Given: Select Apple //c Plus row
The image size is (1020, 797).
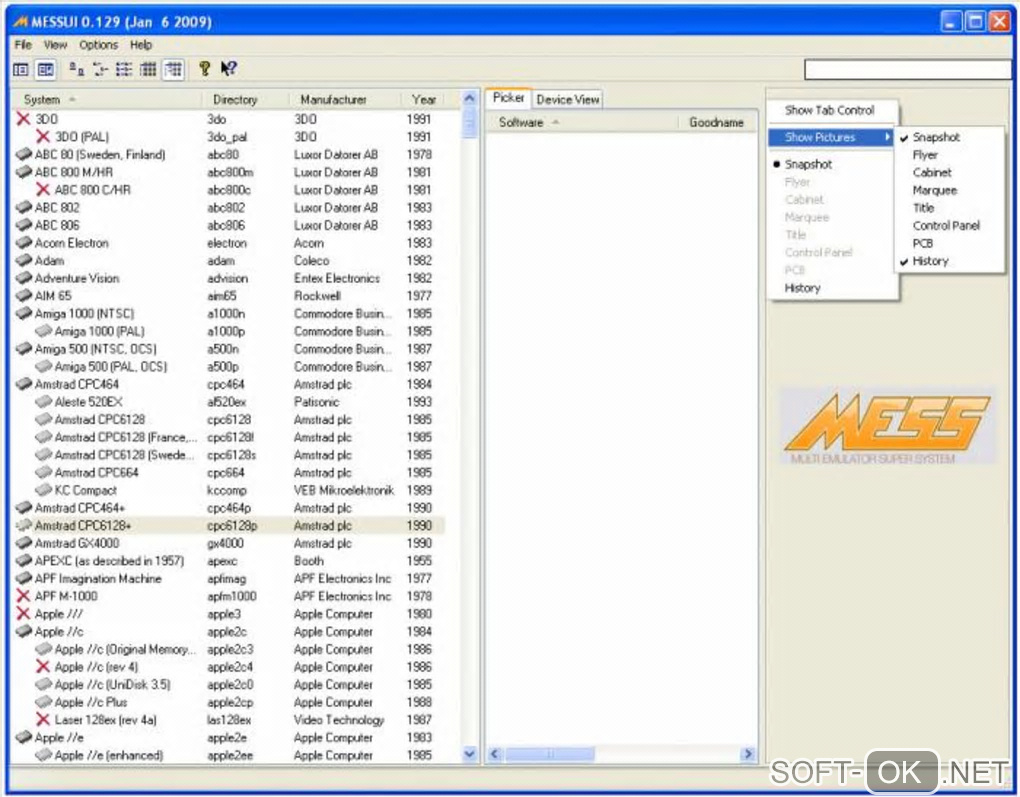Looking at the screenshot, I should tap(229, 702).
